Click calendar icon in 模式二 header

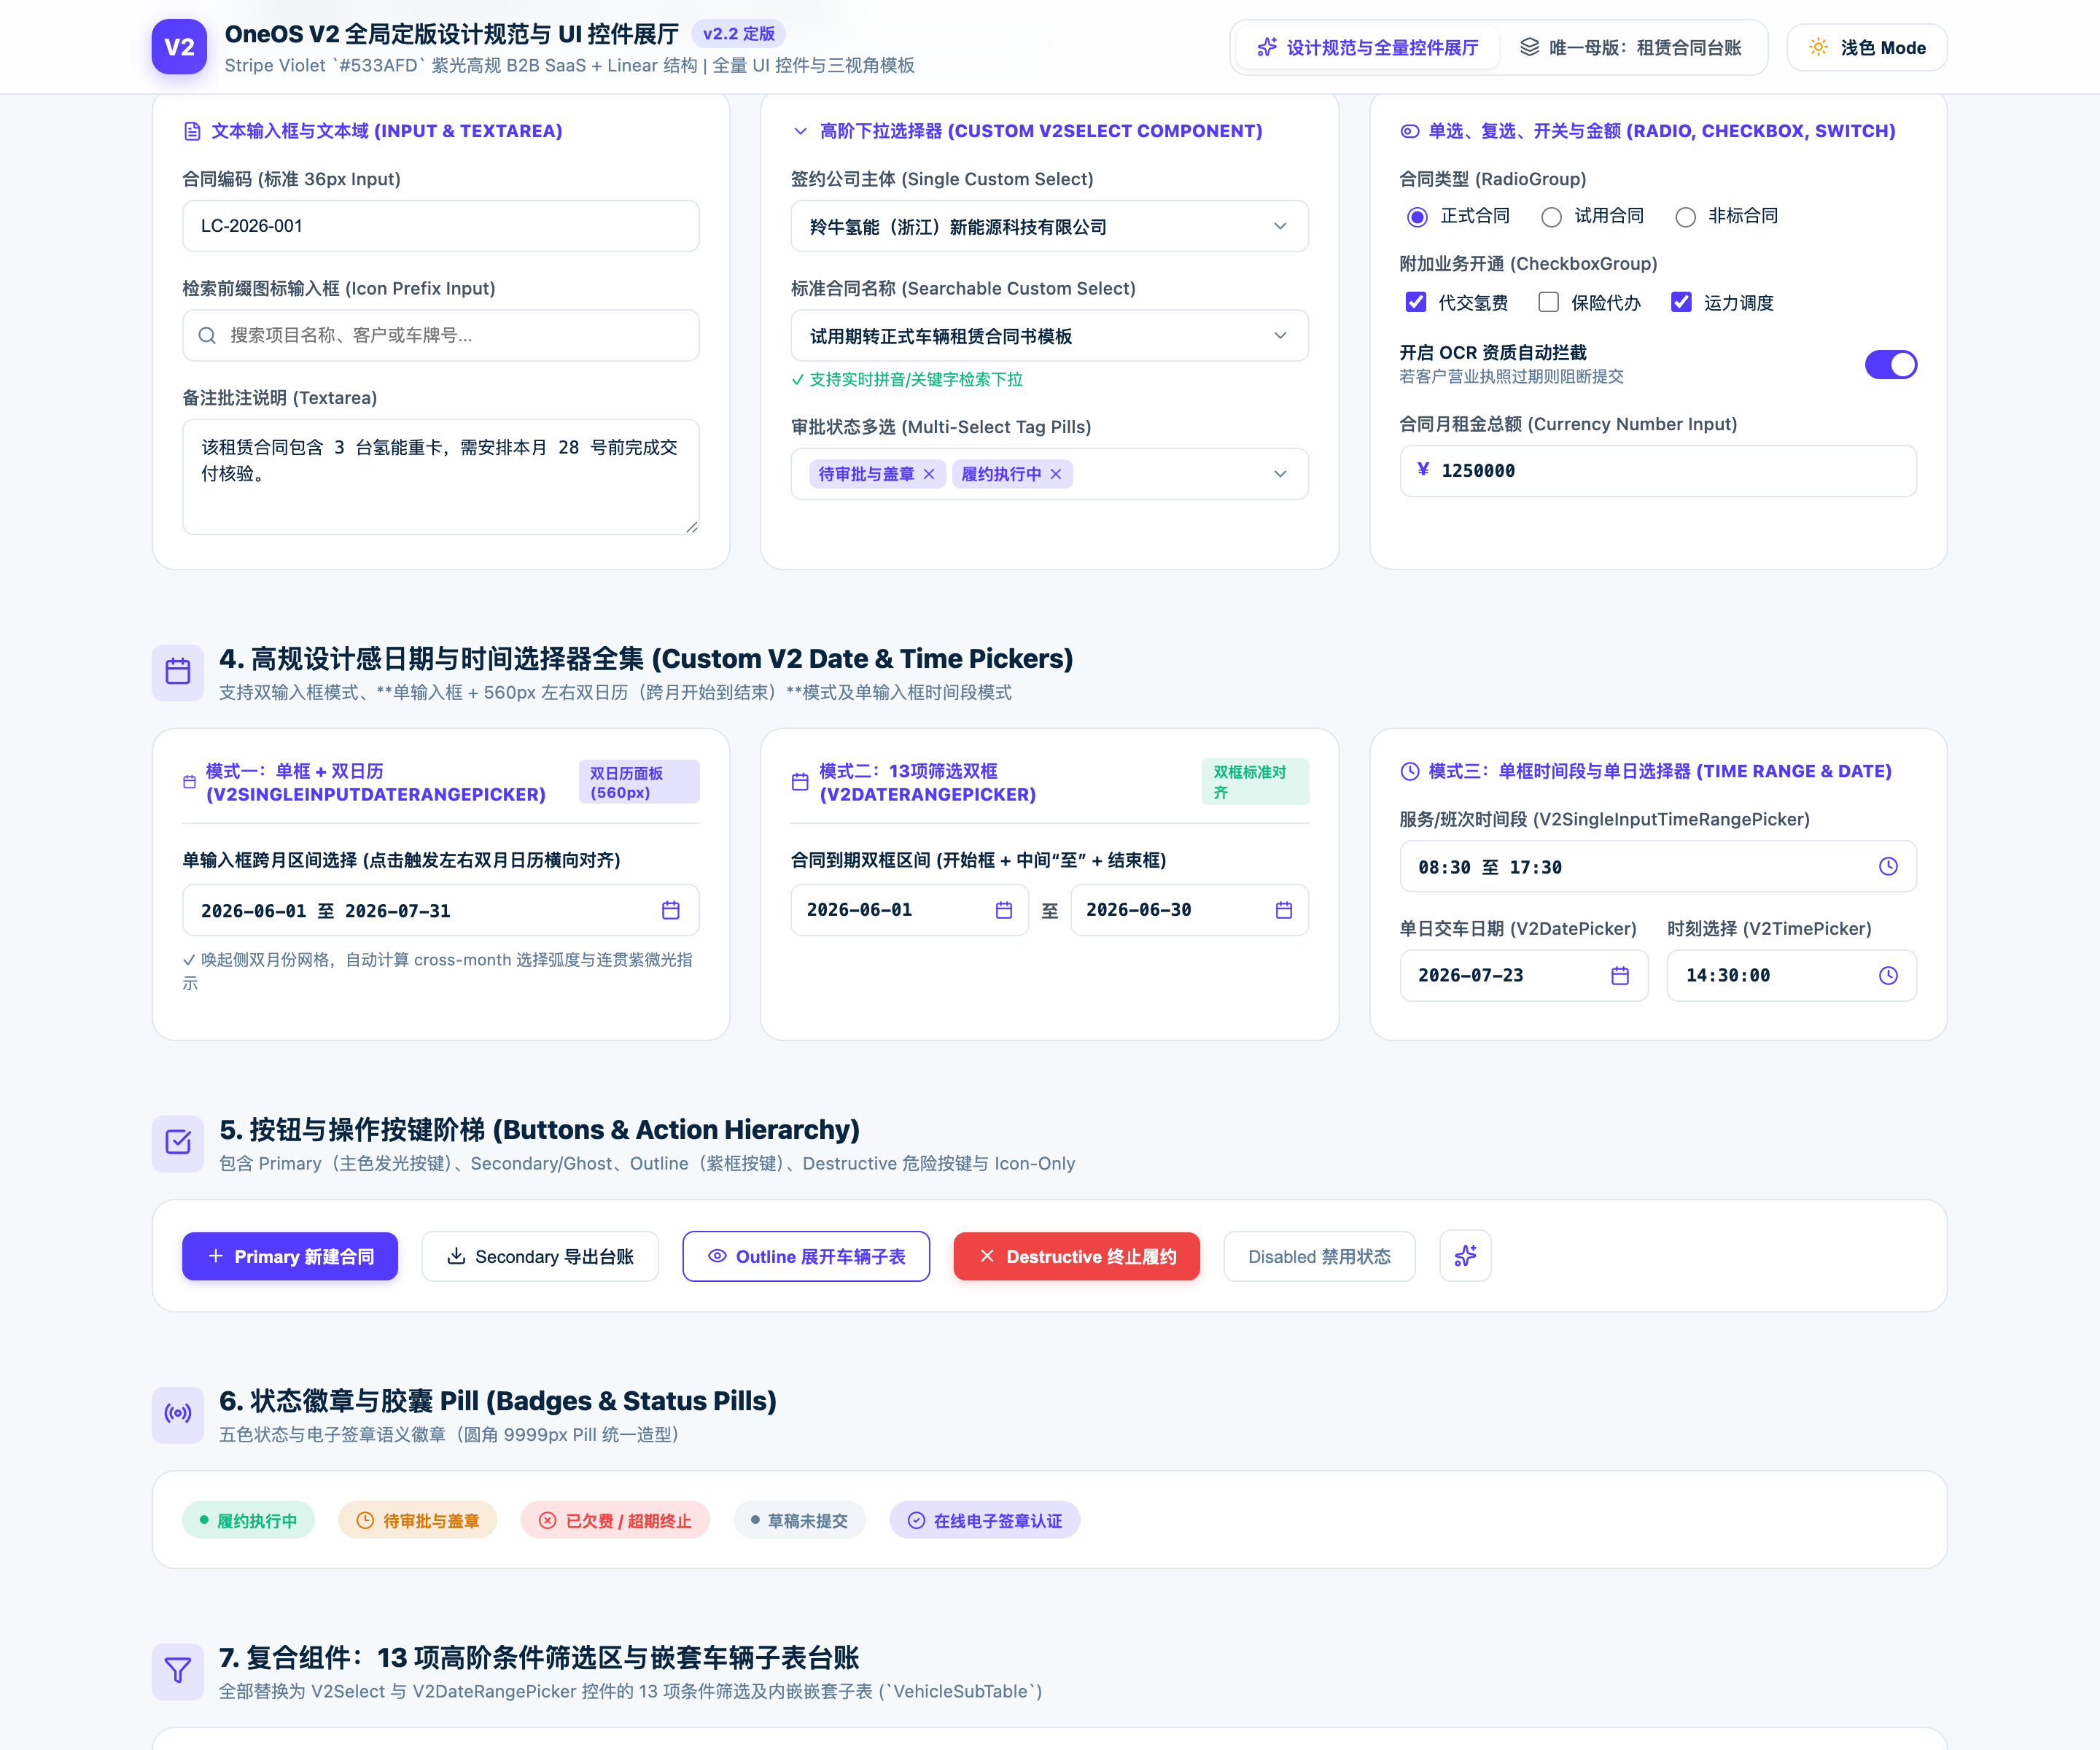pos(800,782)
